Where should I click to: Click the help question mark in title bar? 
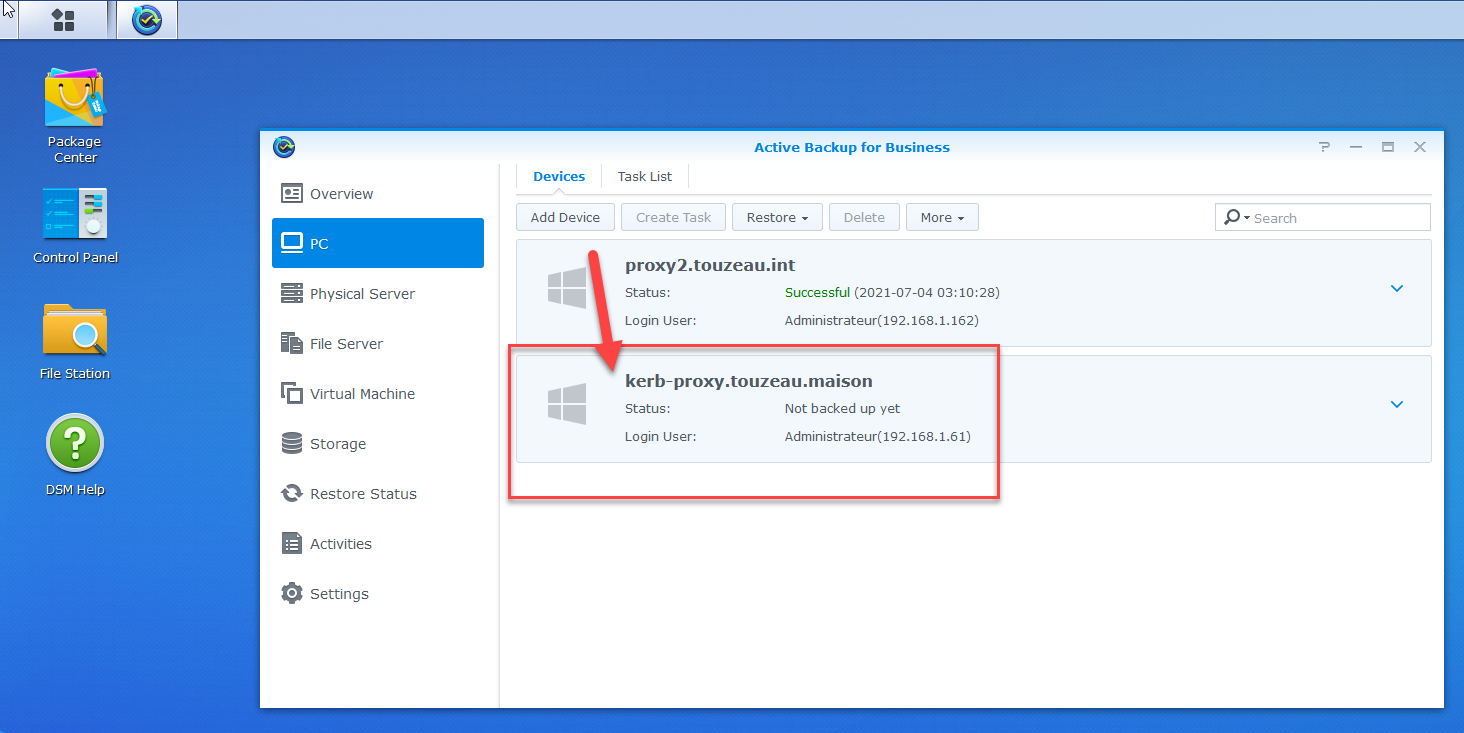[1324, 147]
